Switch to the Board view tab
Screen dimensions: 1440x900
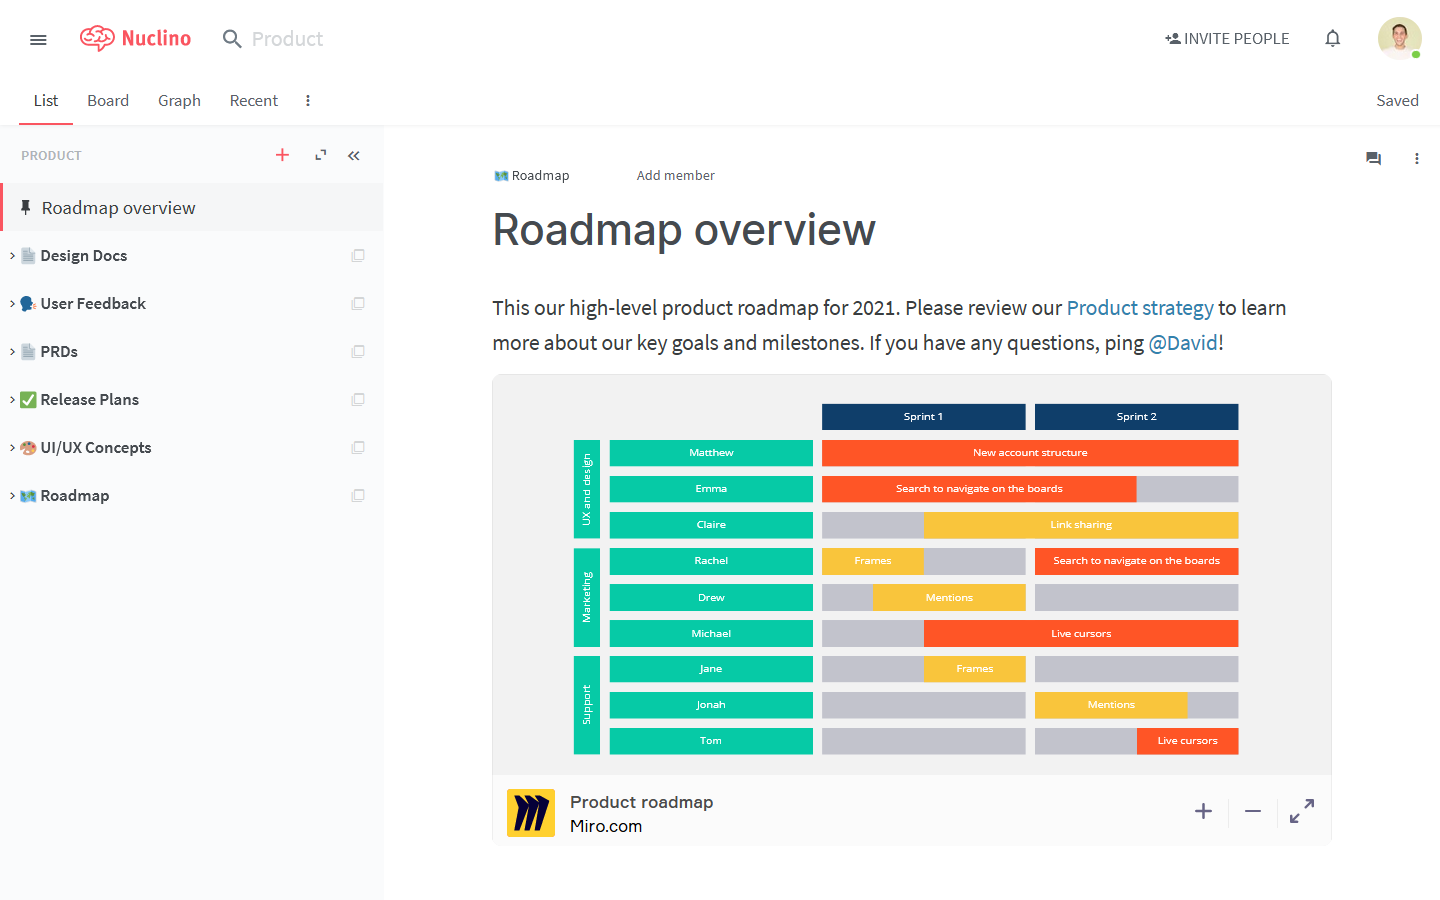(108, 100)
